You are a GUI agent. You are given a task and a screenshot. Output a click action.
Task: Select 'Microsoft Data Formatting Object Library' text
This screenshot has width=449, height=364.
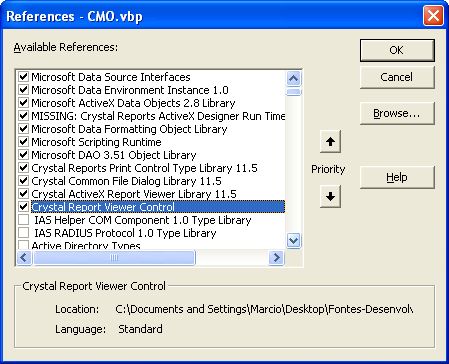tap(129, 129)
